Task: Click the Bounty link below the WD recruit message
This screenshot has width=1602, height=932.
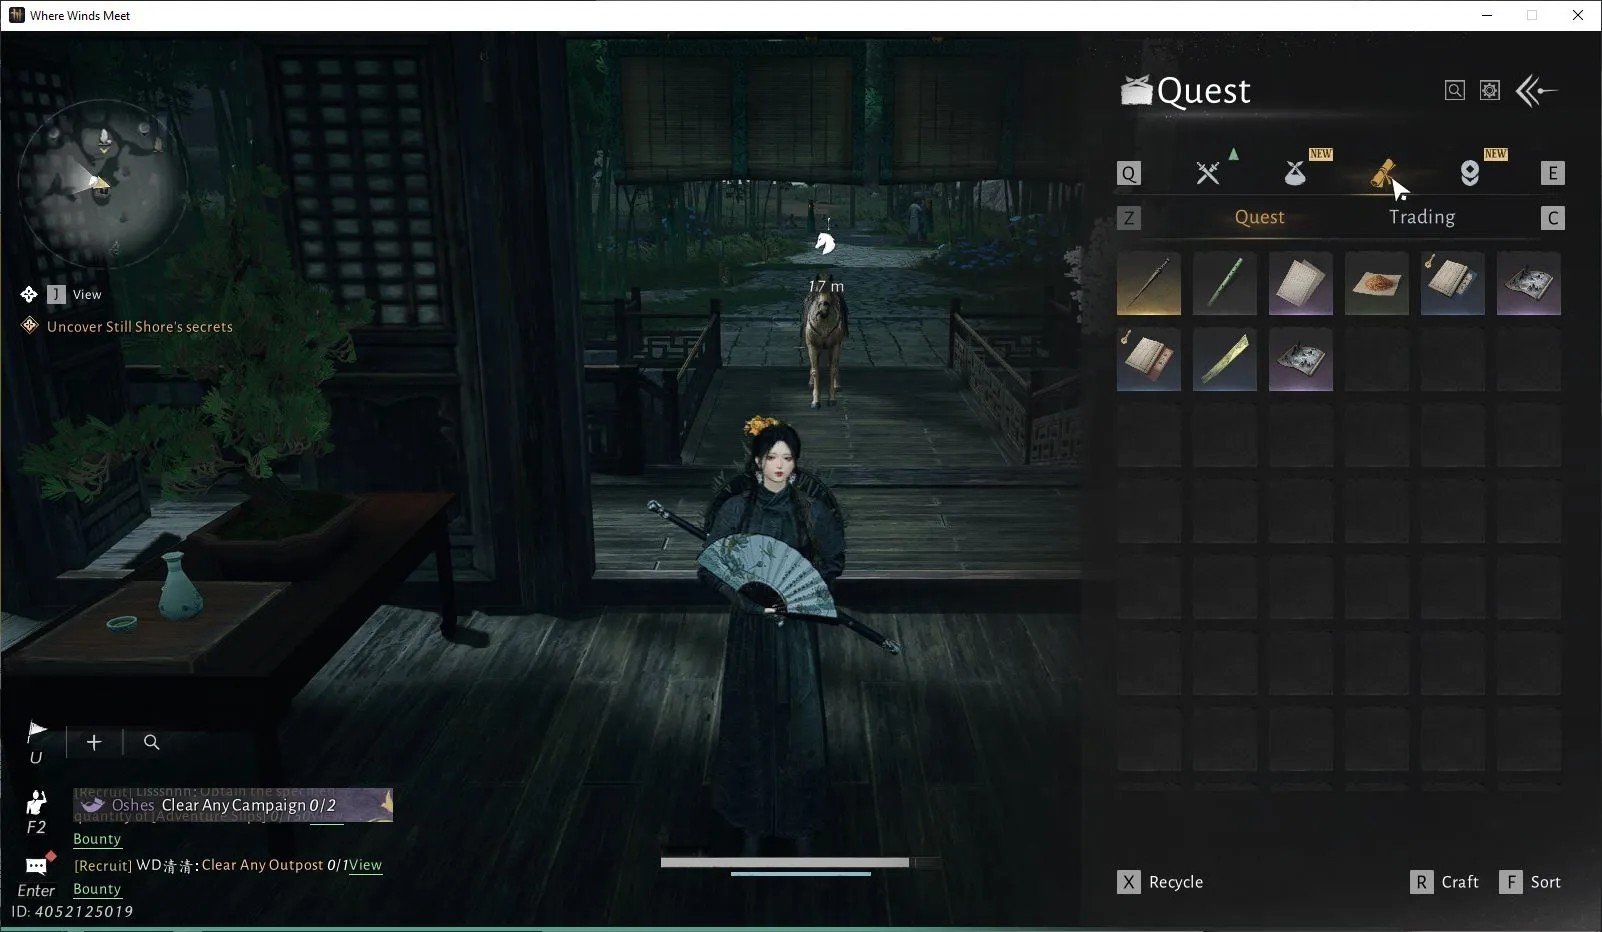Action: (97, 889)
